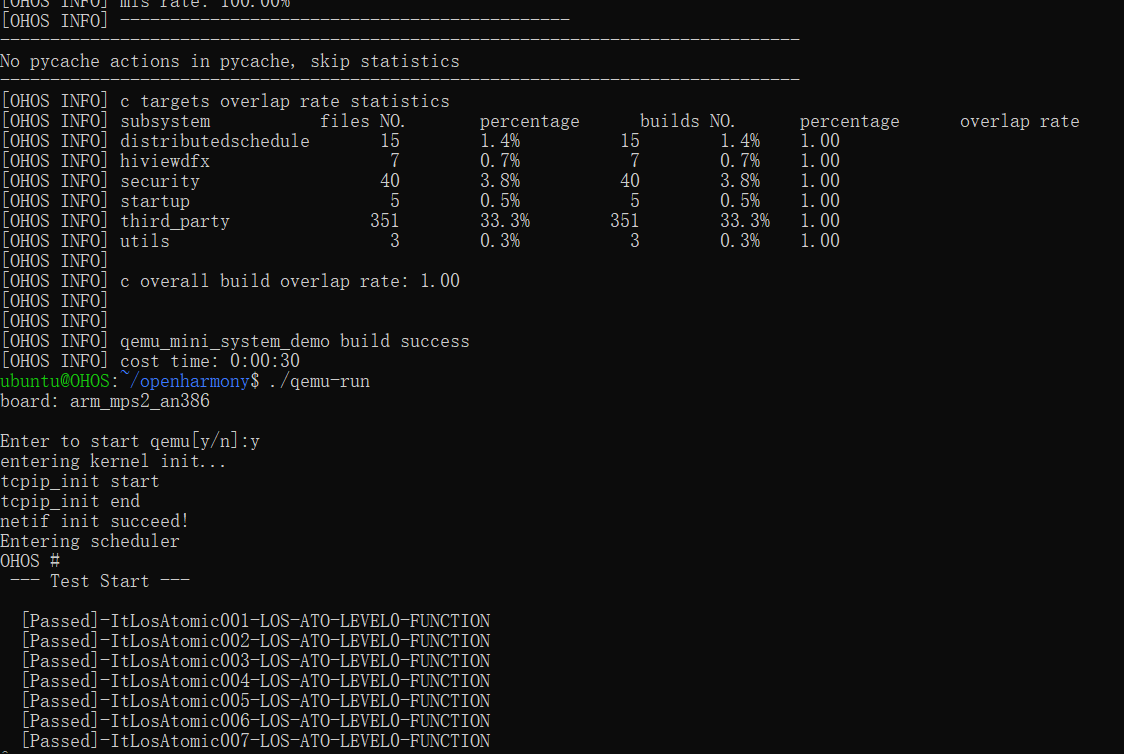Click the 'qemu_mini_system_demo build success' message
The image size is (1124, 754).
[x=295, y=341]
